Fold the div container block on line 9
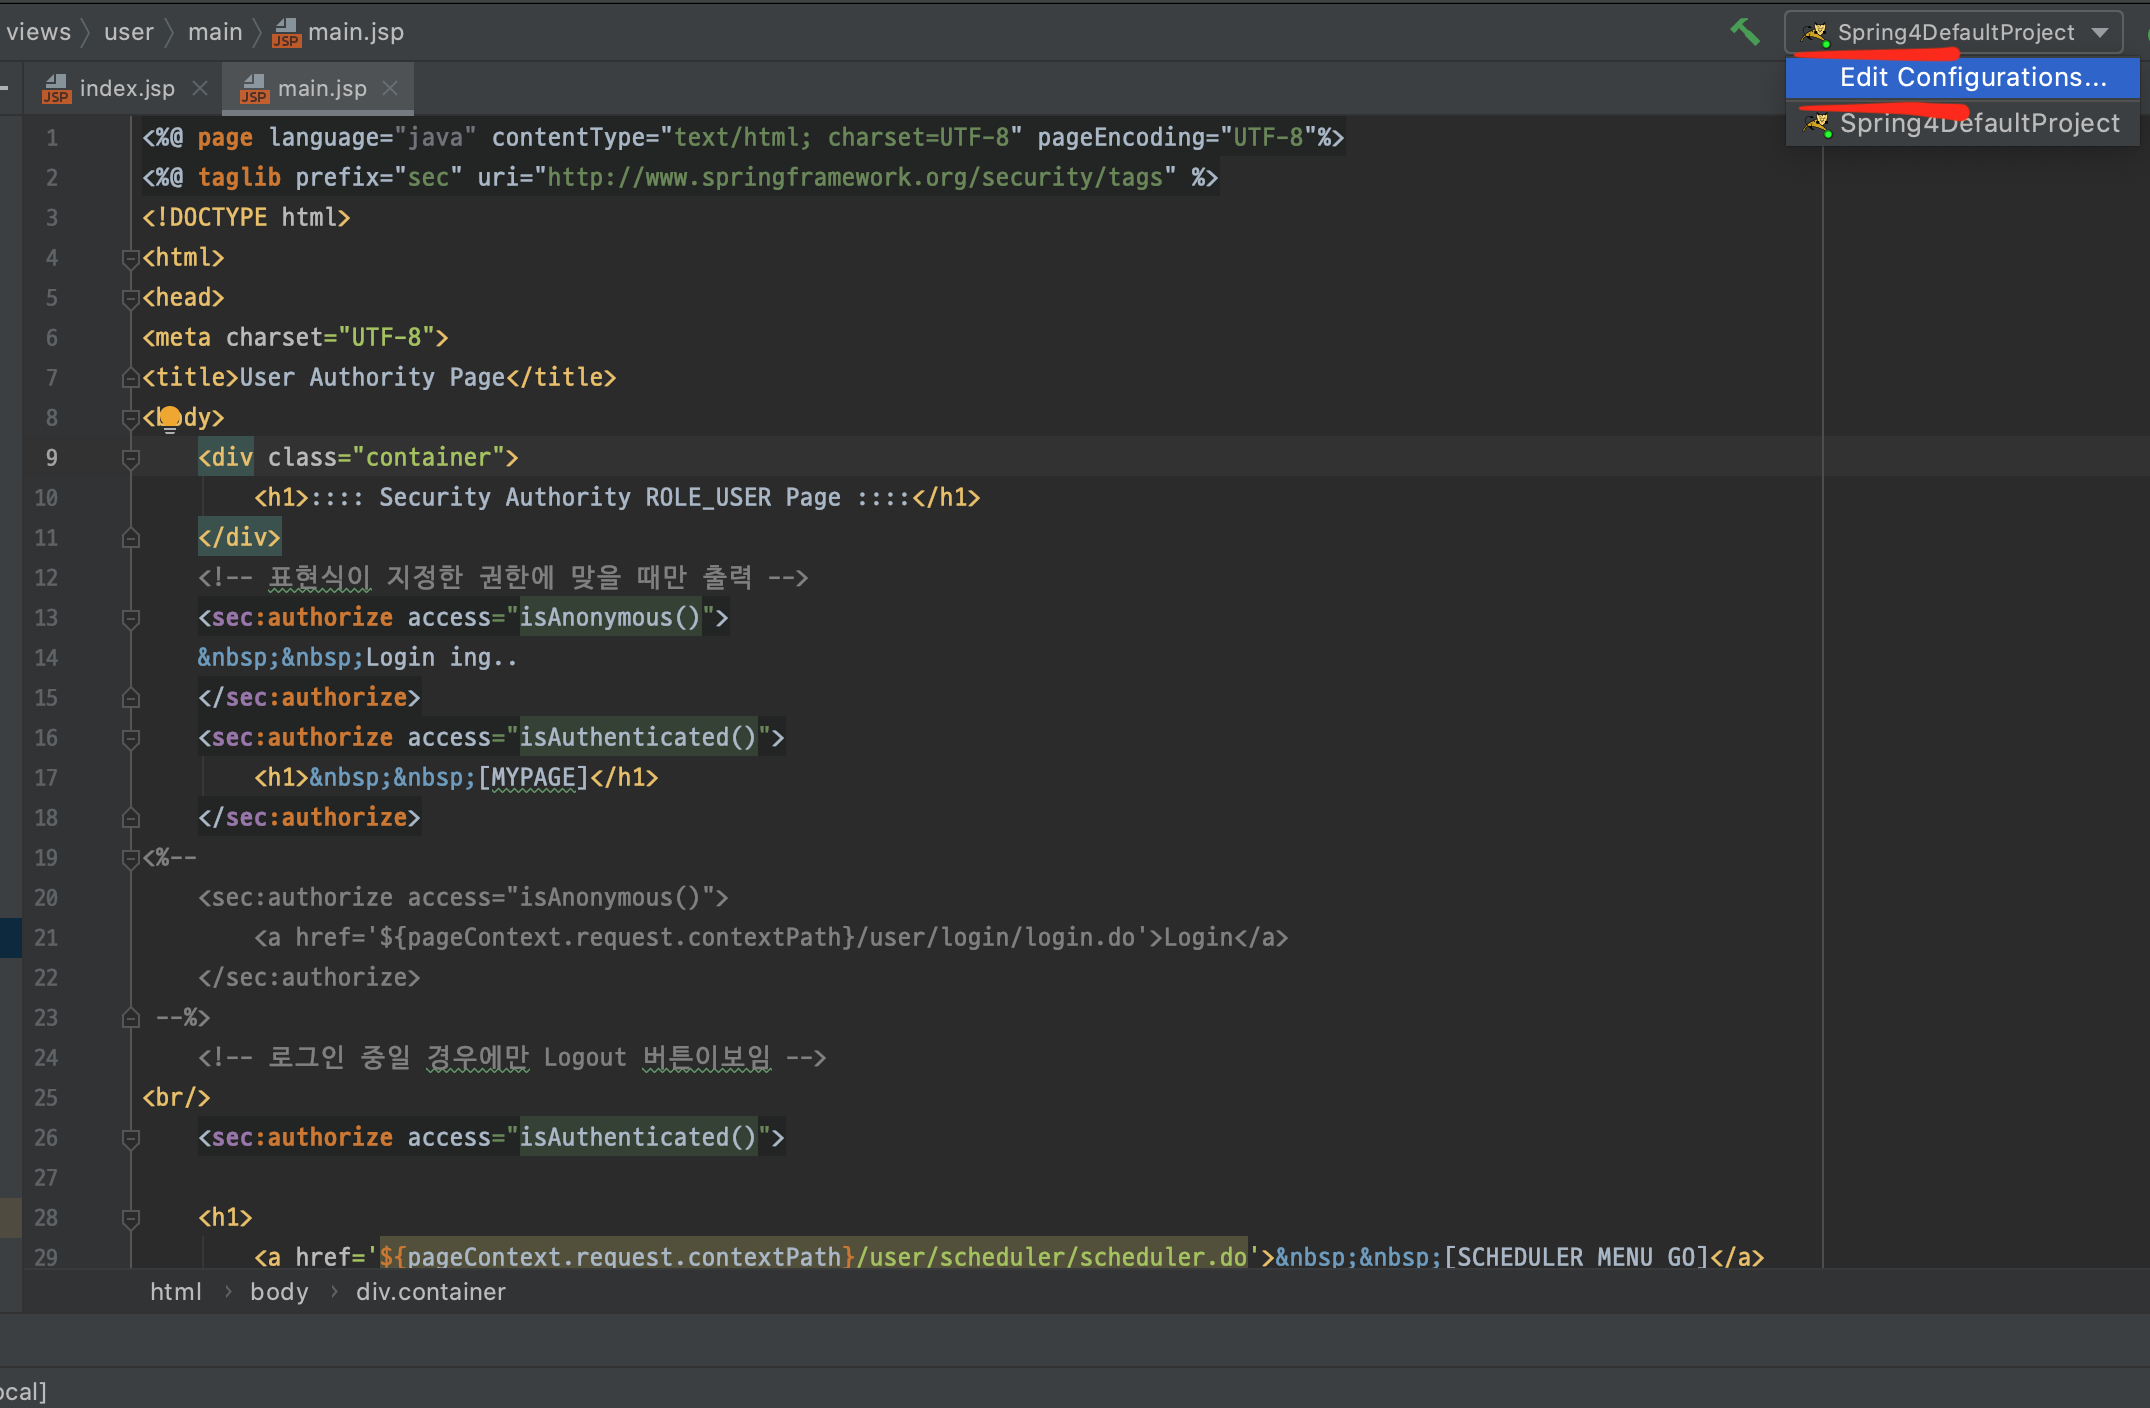 pyautogui.click(x=130, y=458)
